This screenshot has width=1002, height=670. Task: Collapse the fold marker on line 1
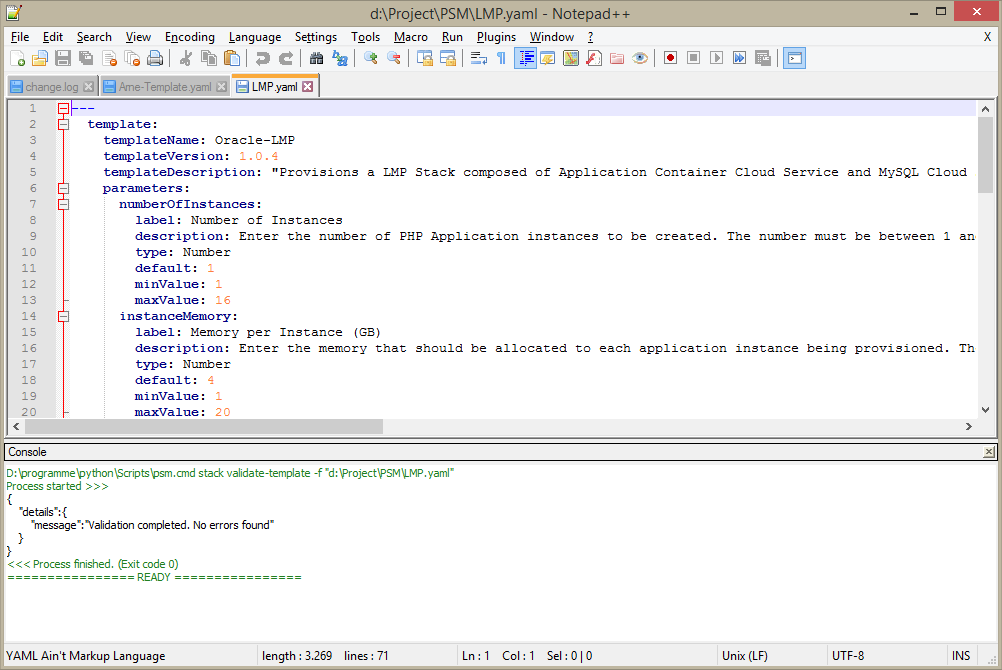click(63, 109)
